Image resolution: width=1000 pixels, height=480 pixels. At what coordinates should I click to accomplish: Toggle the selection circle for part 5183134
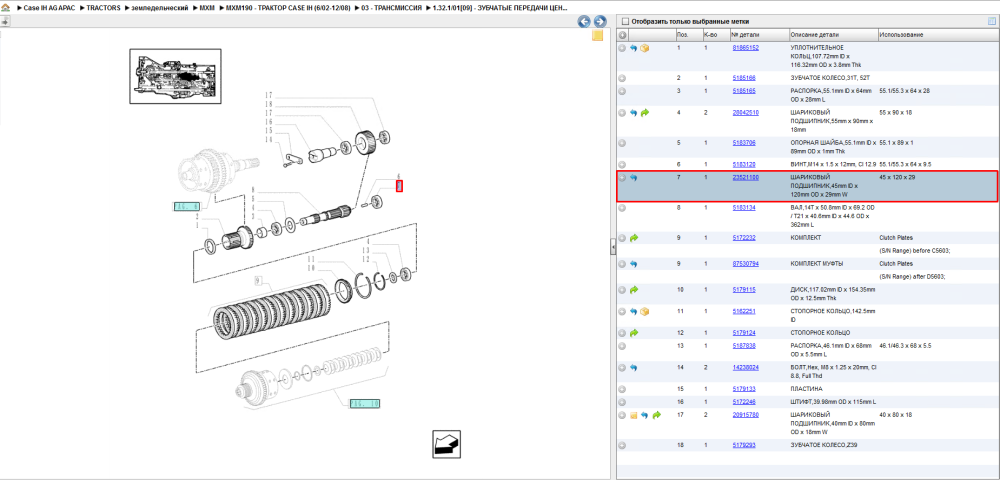[x=622, y=208]
